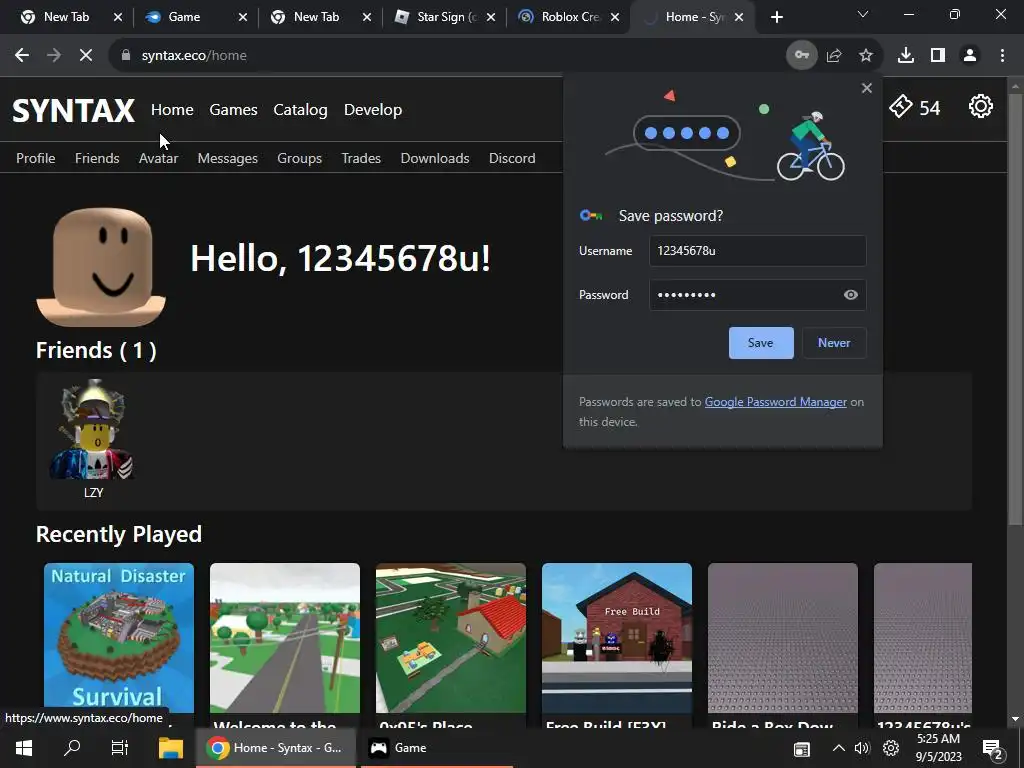The image size is (1024, 768).
Task: Click the tray news widget icon
Action: point(801,750)
